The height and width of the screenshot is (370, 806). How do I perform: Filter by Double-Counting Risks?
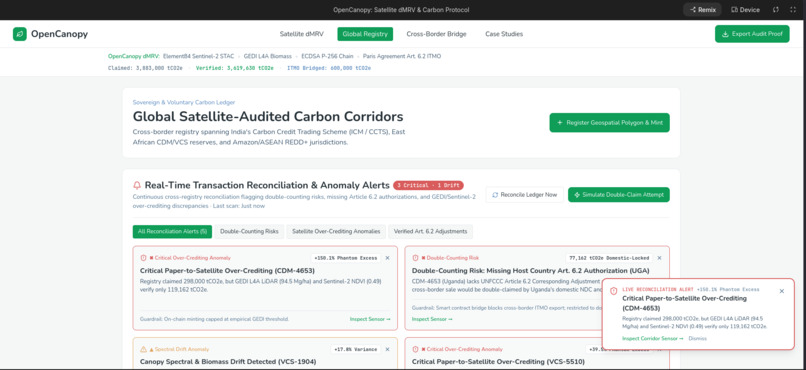click(x=249, y=232)
